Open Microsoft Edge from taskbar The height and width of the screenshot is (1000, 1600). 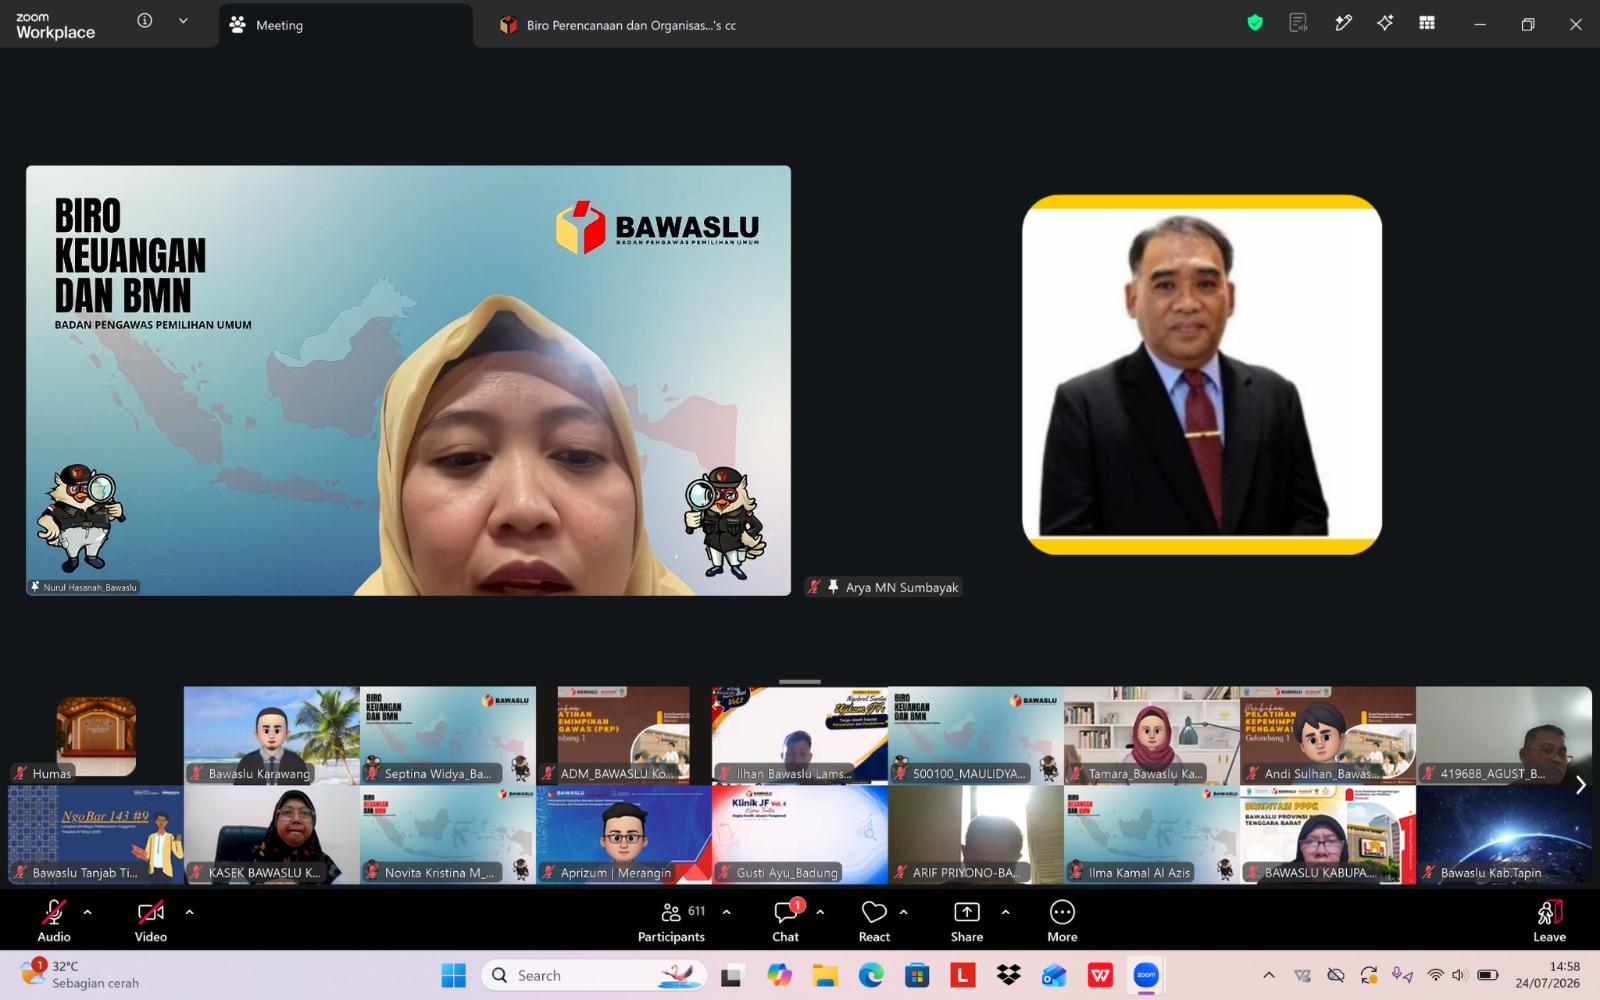[871, 975]
